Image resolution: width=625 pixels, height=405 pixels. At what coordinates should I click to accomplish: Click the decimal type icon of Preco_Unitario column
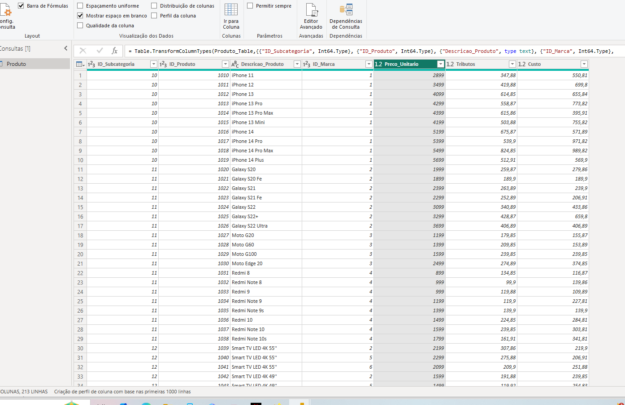coord(377,64)
